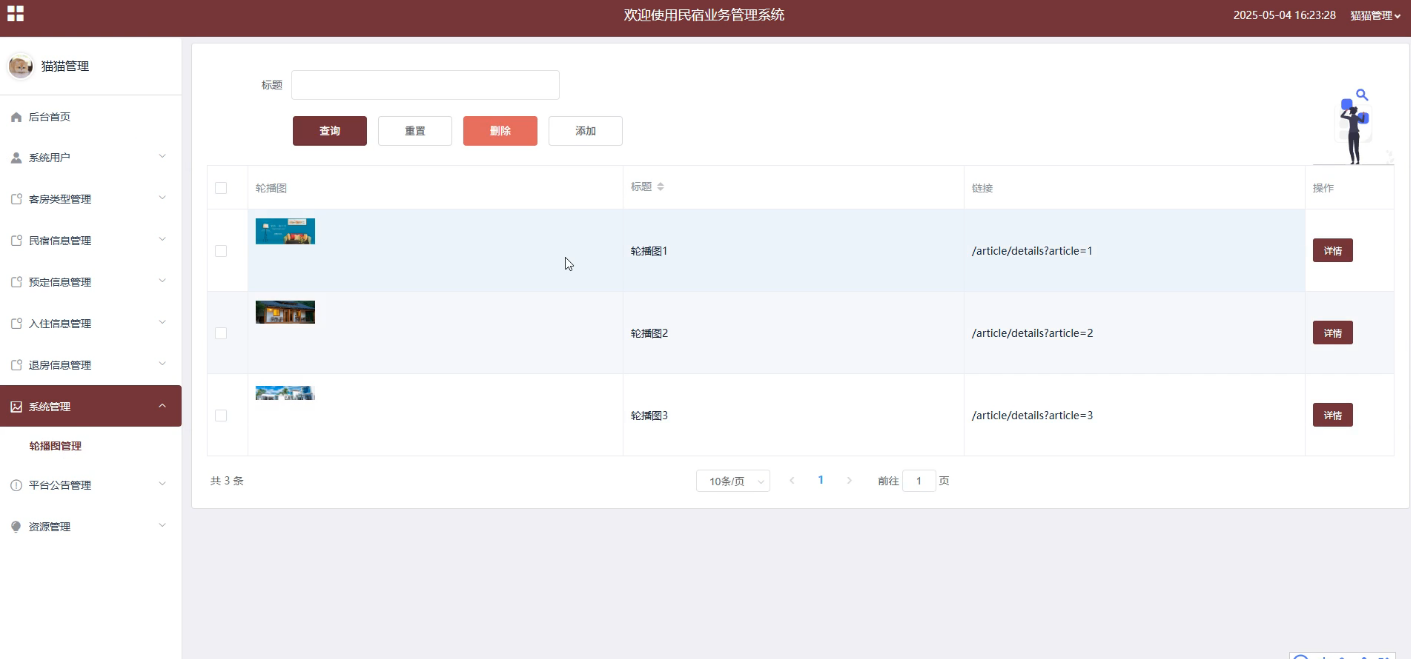This screenshot has height=659, width=1411.
Task: Select the checkbox for row 轮播图3
Action: tap(221, 415)
